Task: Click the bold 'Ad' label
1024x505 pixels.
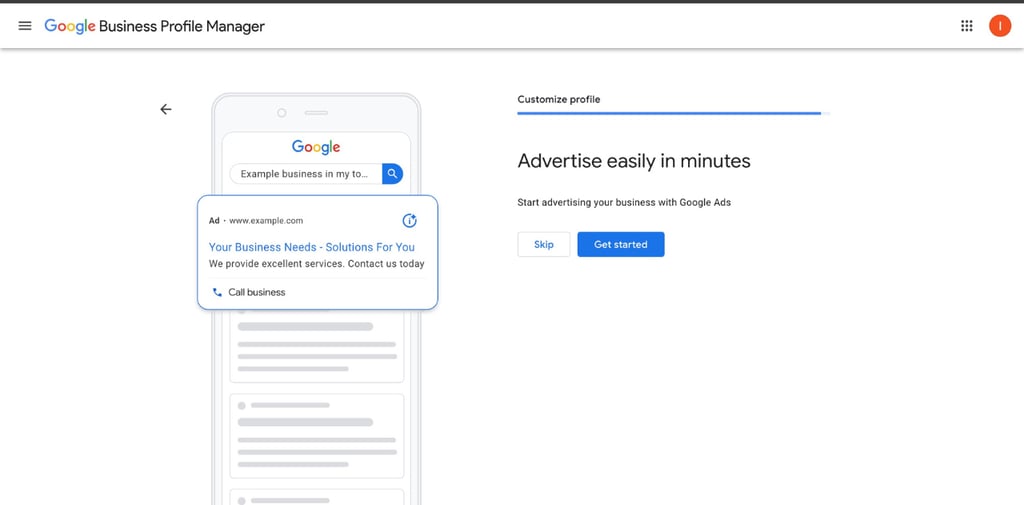Action: click(214, 221)
